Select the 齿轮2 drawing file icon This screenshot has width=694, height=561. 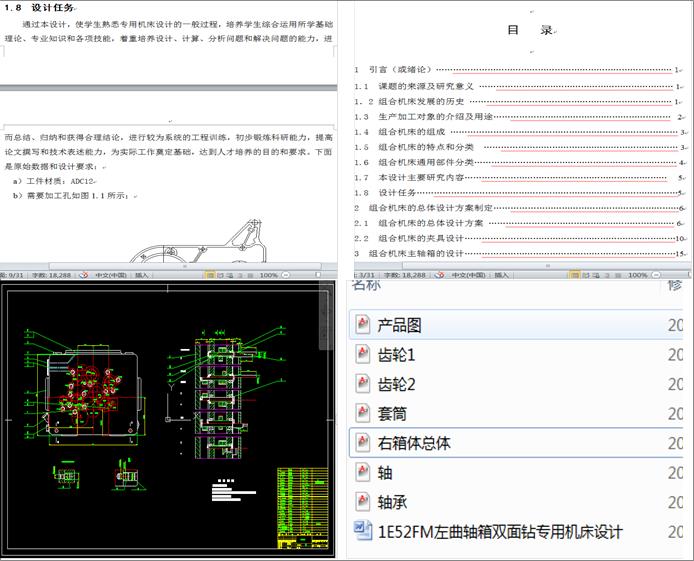[x=363, y=384]
